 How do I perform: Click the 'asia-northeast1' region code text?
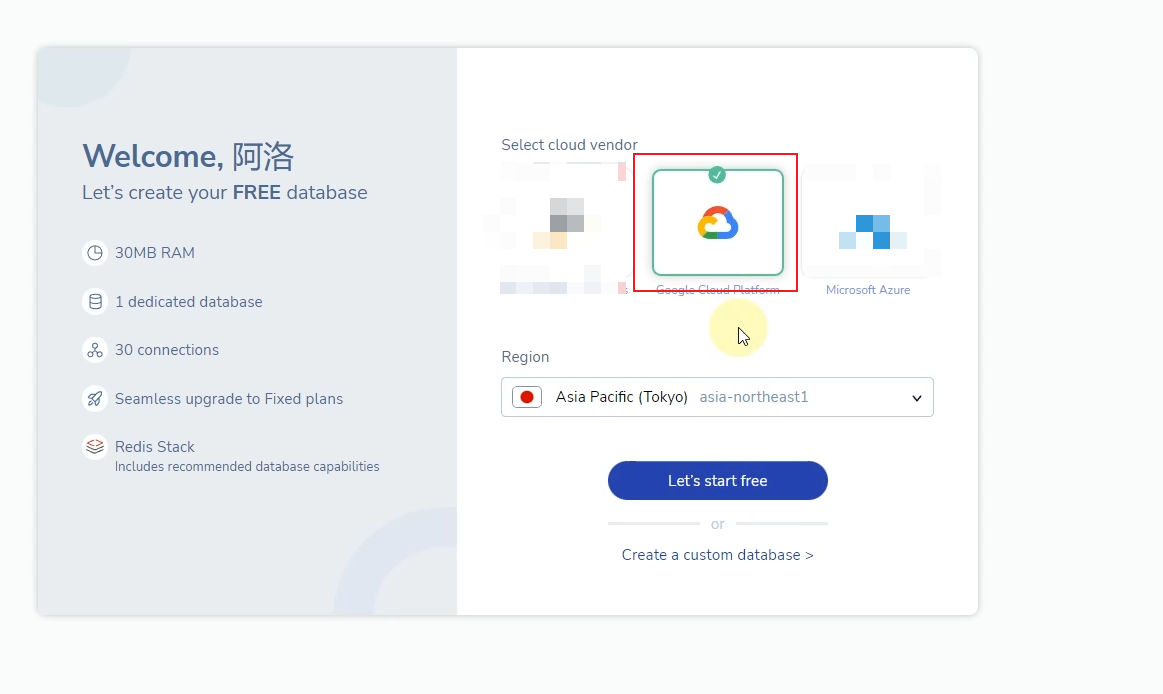[754, 397]
